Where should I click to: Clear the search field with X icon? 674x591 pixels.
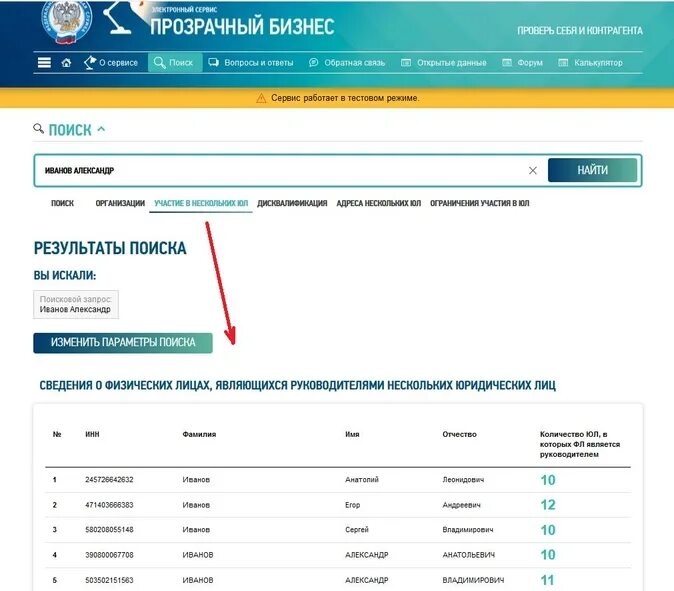tap(533, 171)
